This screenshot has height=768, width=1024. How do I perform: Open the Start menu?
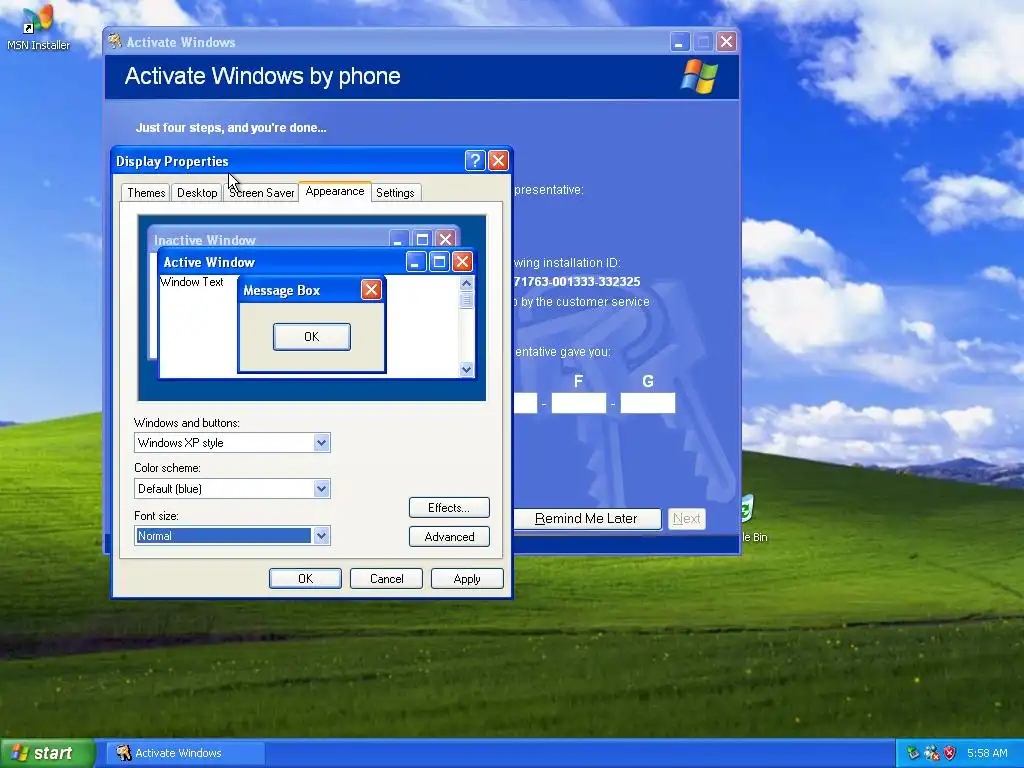[x=48, y=753]
